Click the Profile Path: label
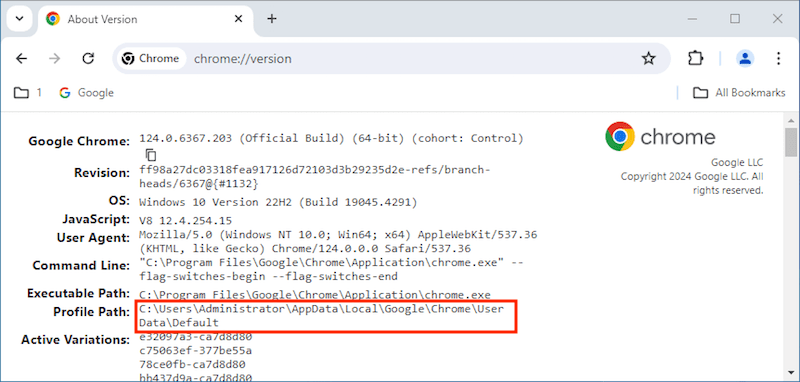Image resolution: width=800 pixels, height=382 pixels. (92, 312)
